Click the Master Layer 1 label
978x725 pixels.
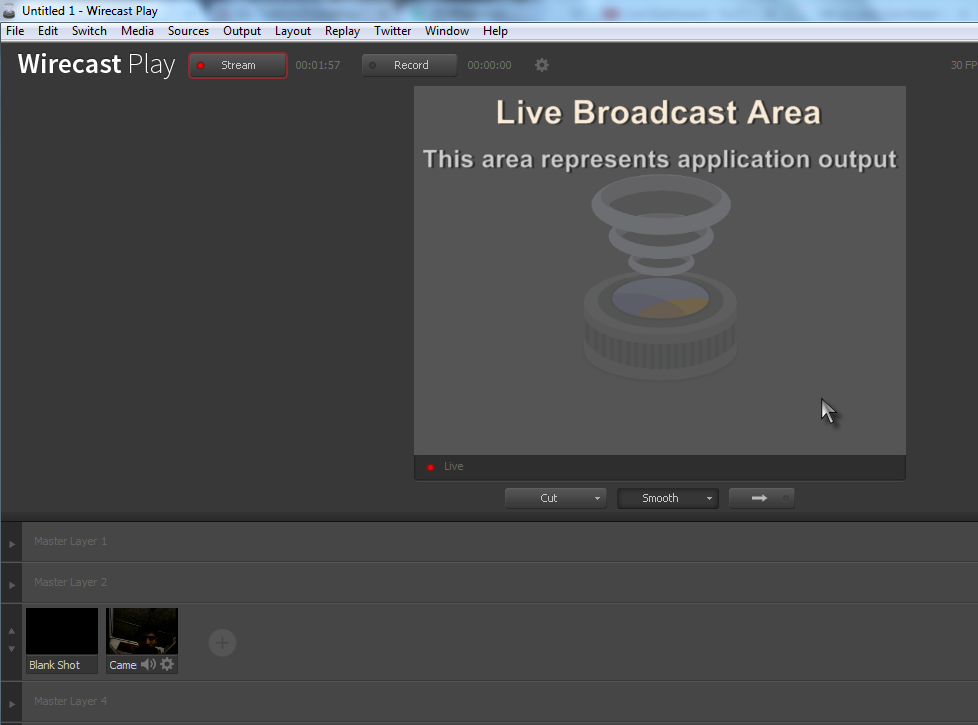click(70, 541)
